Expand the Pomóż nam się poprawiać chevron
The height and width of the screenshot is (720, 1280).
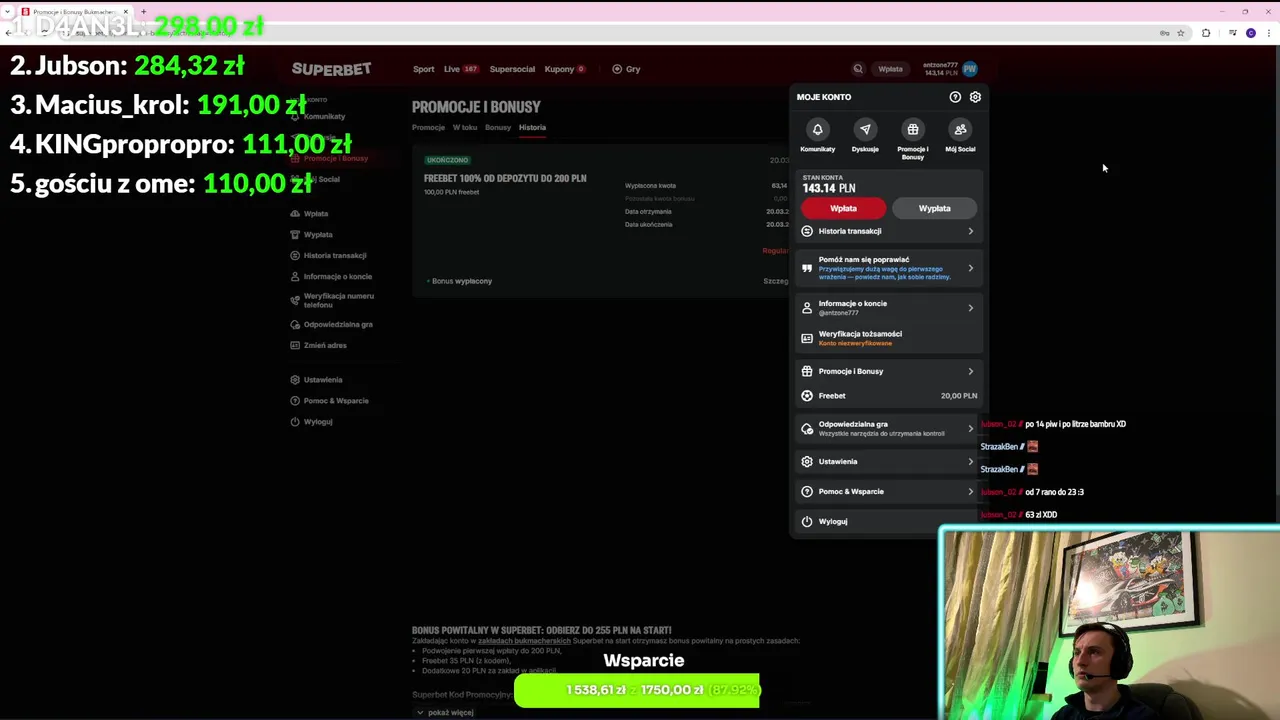[x=970, y=268]
